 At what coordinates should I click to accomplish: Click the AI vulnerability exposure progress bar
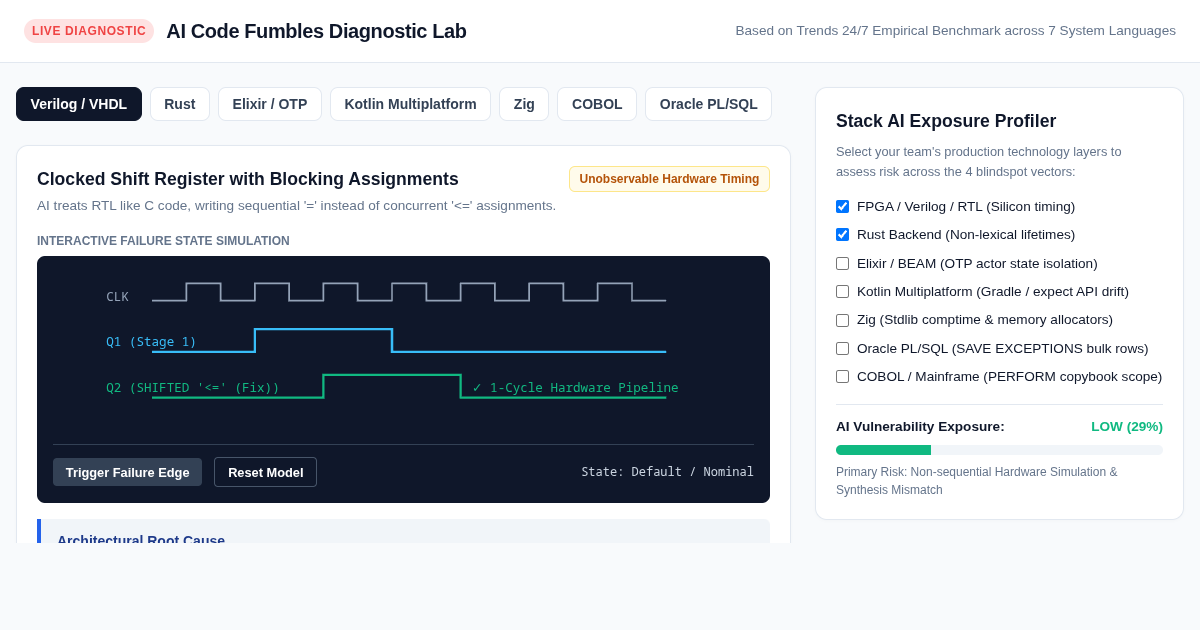pos(999,450)
